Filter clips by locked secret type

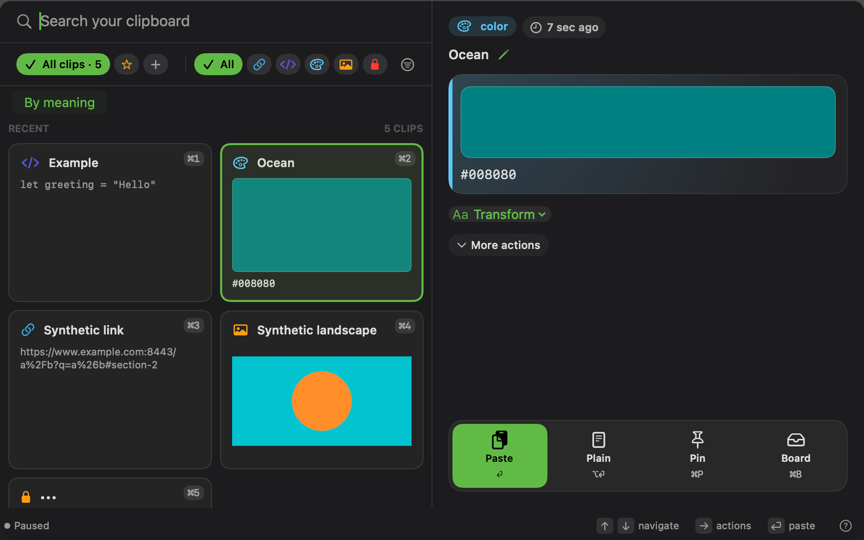click(x=375, y=64)
